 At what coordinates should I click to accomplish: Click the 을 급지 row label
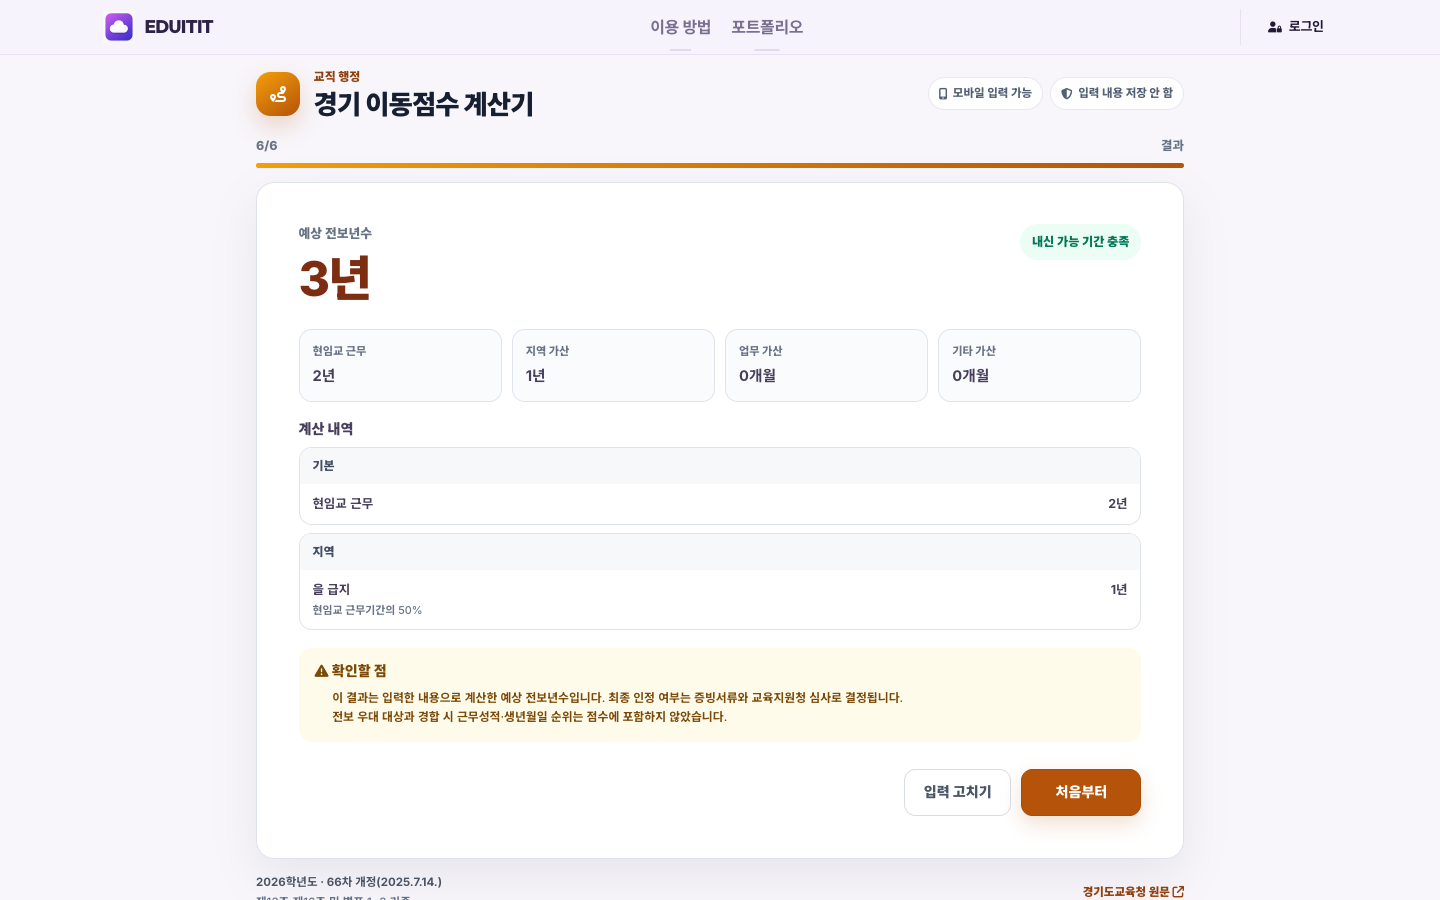331,590
